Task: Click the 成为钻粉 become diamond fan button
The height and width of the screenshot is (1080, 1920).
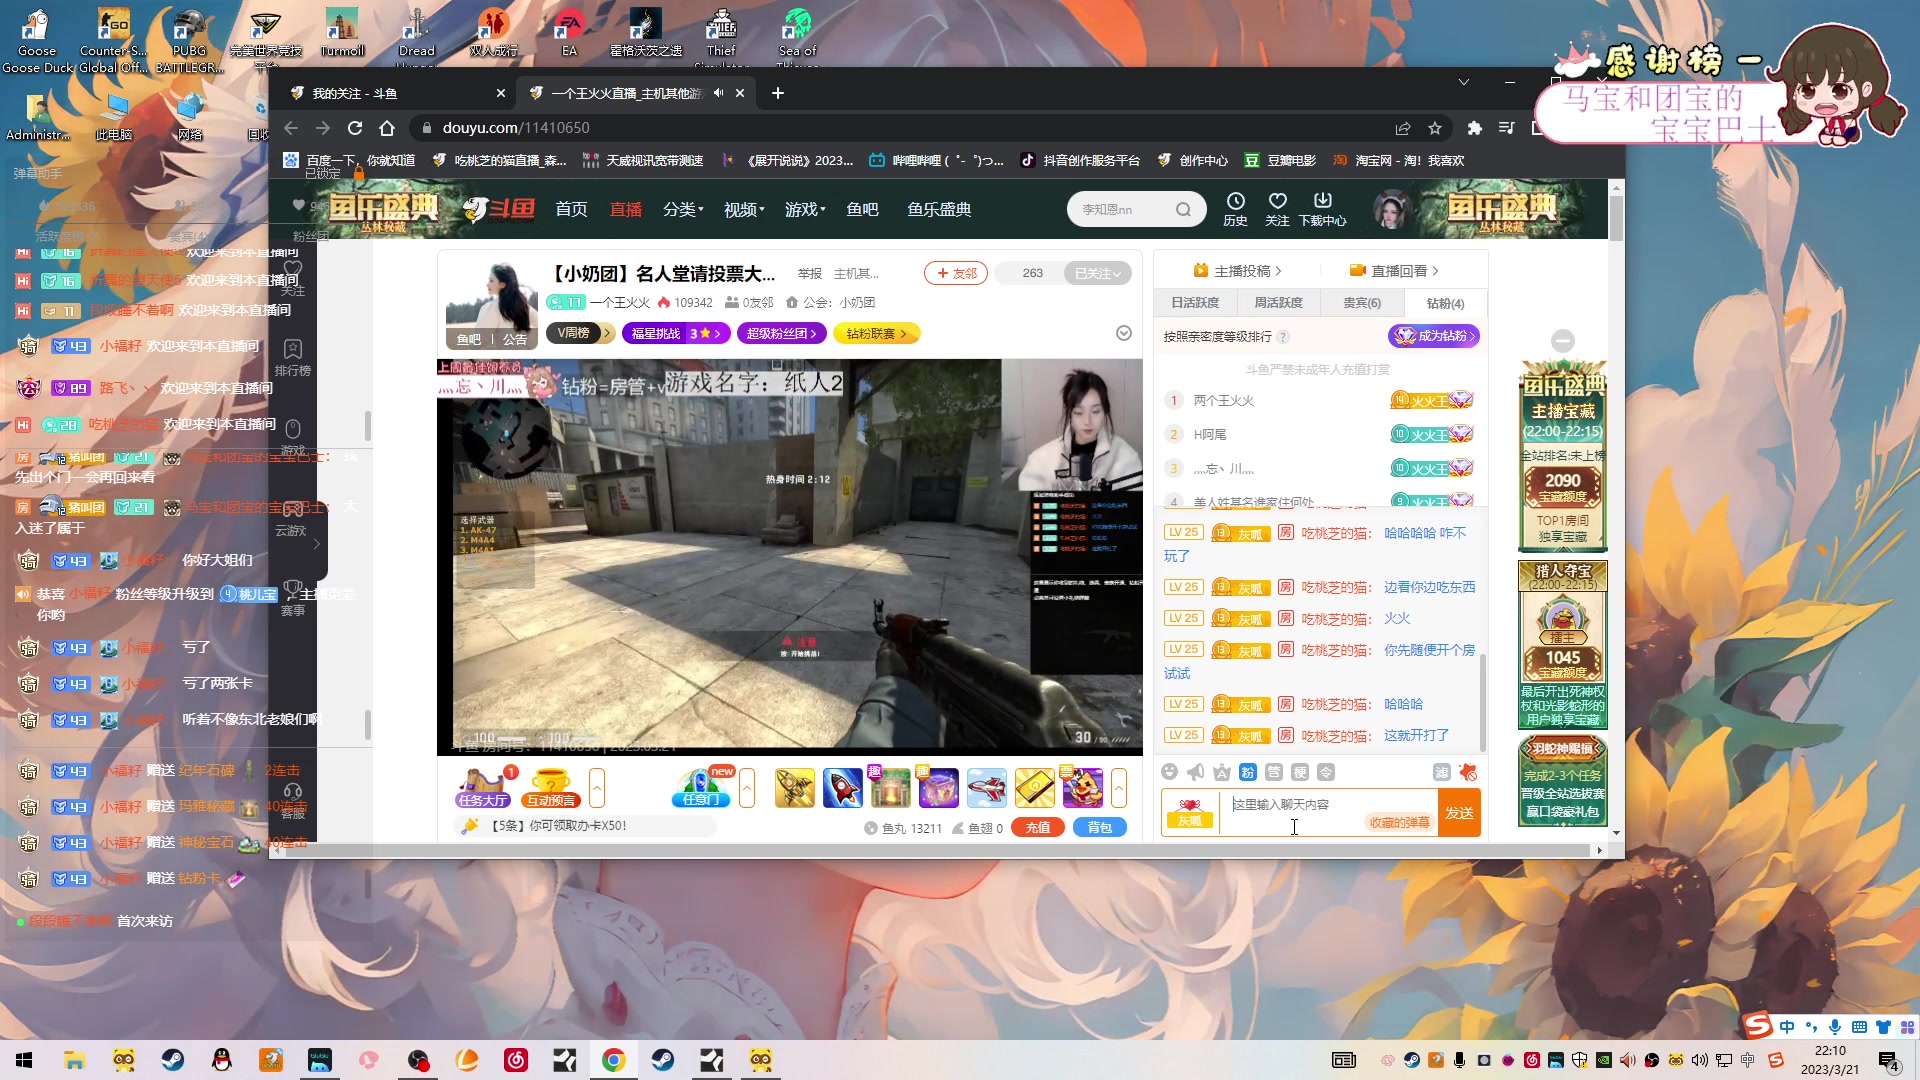Action: (x=1433, y=336)
